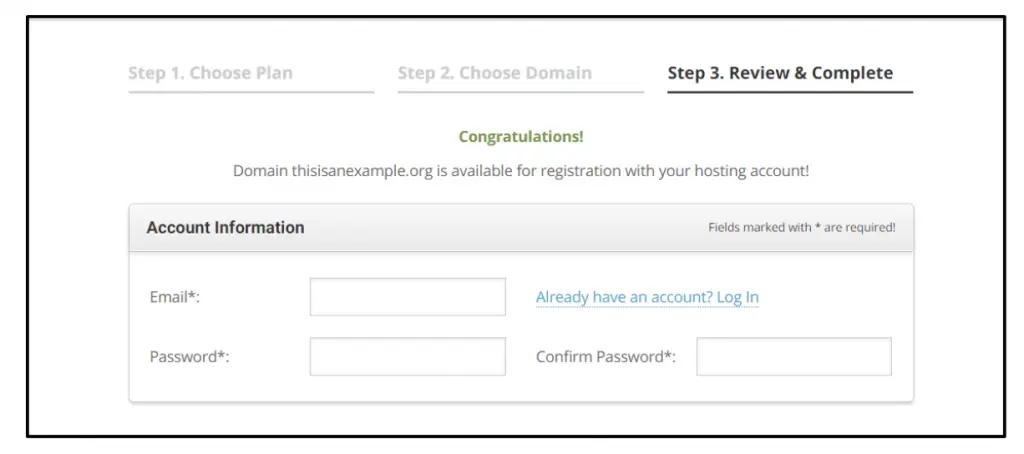Click the gray underline beneath Step 1
Image resolution: width=1024 pixels, height=454 pixels.
click(x=251, y=92)
